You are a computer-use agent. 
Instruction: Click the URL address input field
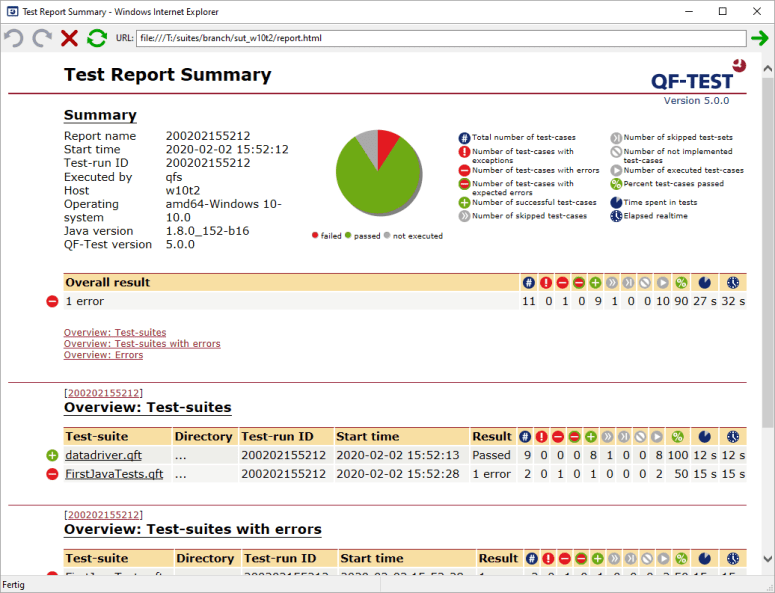pyautogui.click(x=441, y=38)
